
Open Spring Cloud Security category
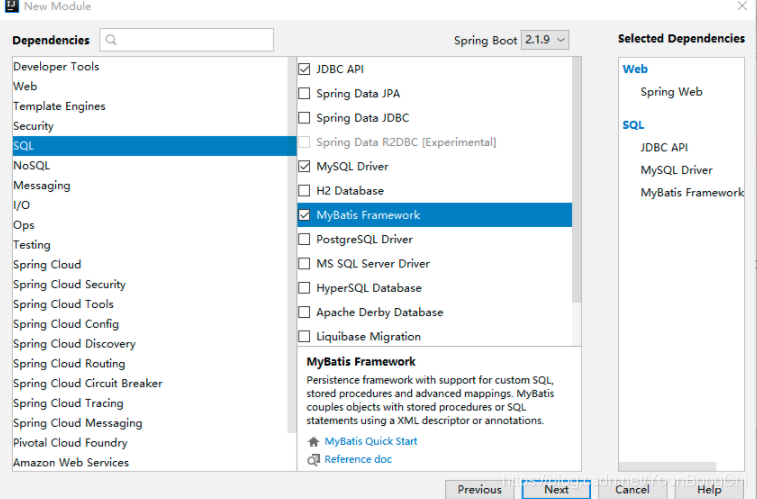tap(150, 284)
